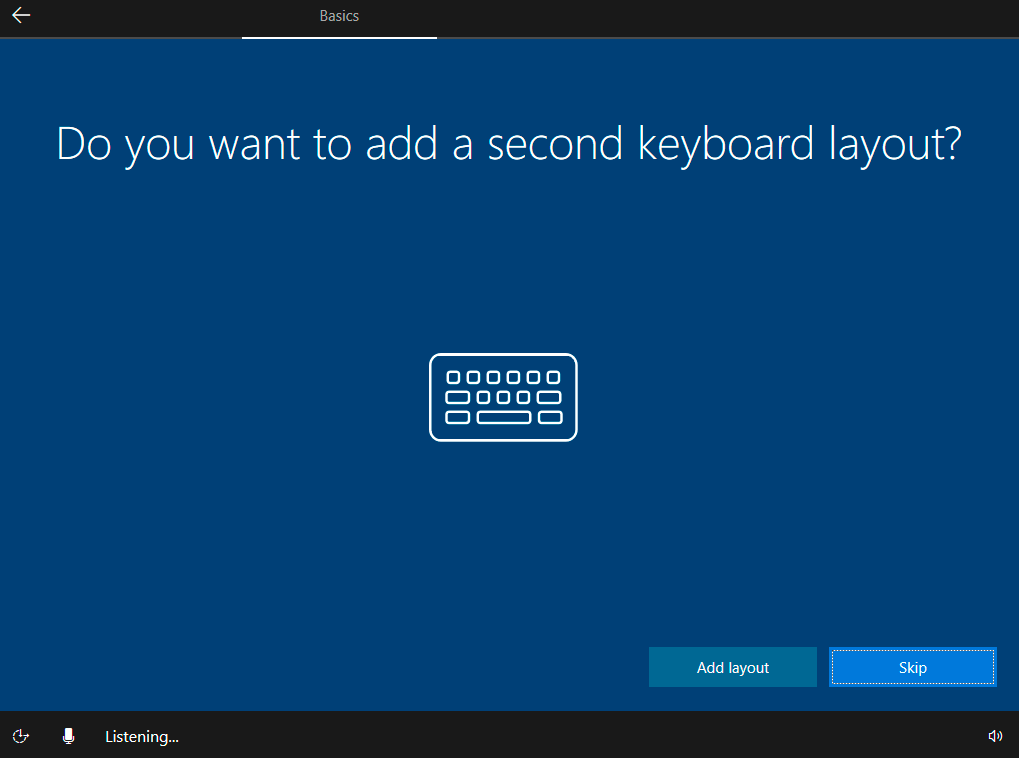Click the Add layout button
Viewport: 1019px width, 758px height.
[732, 667]
